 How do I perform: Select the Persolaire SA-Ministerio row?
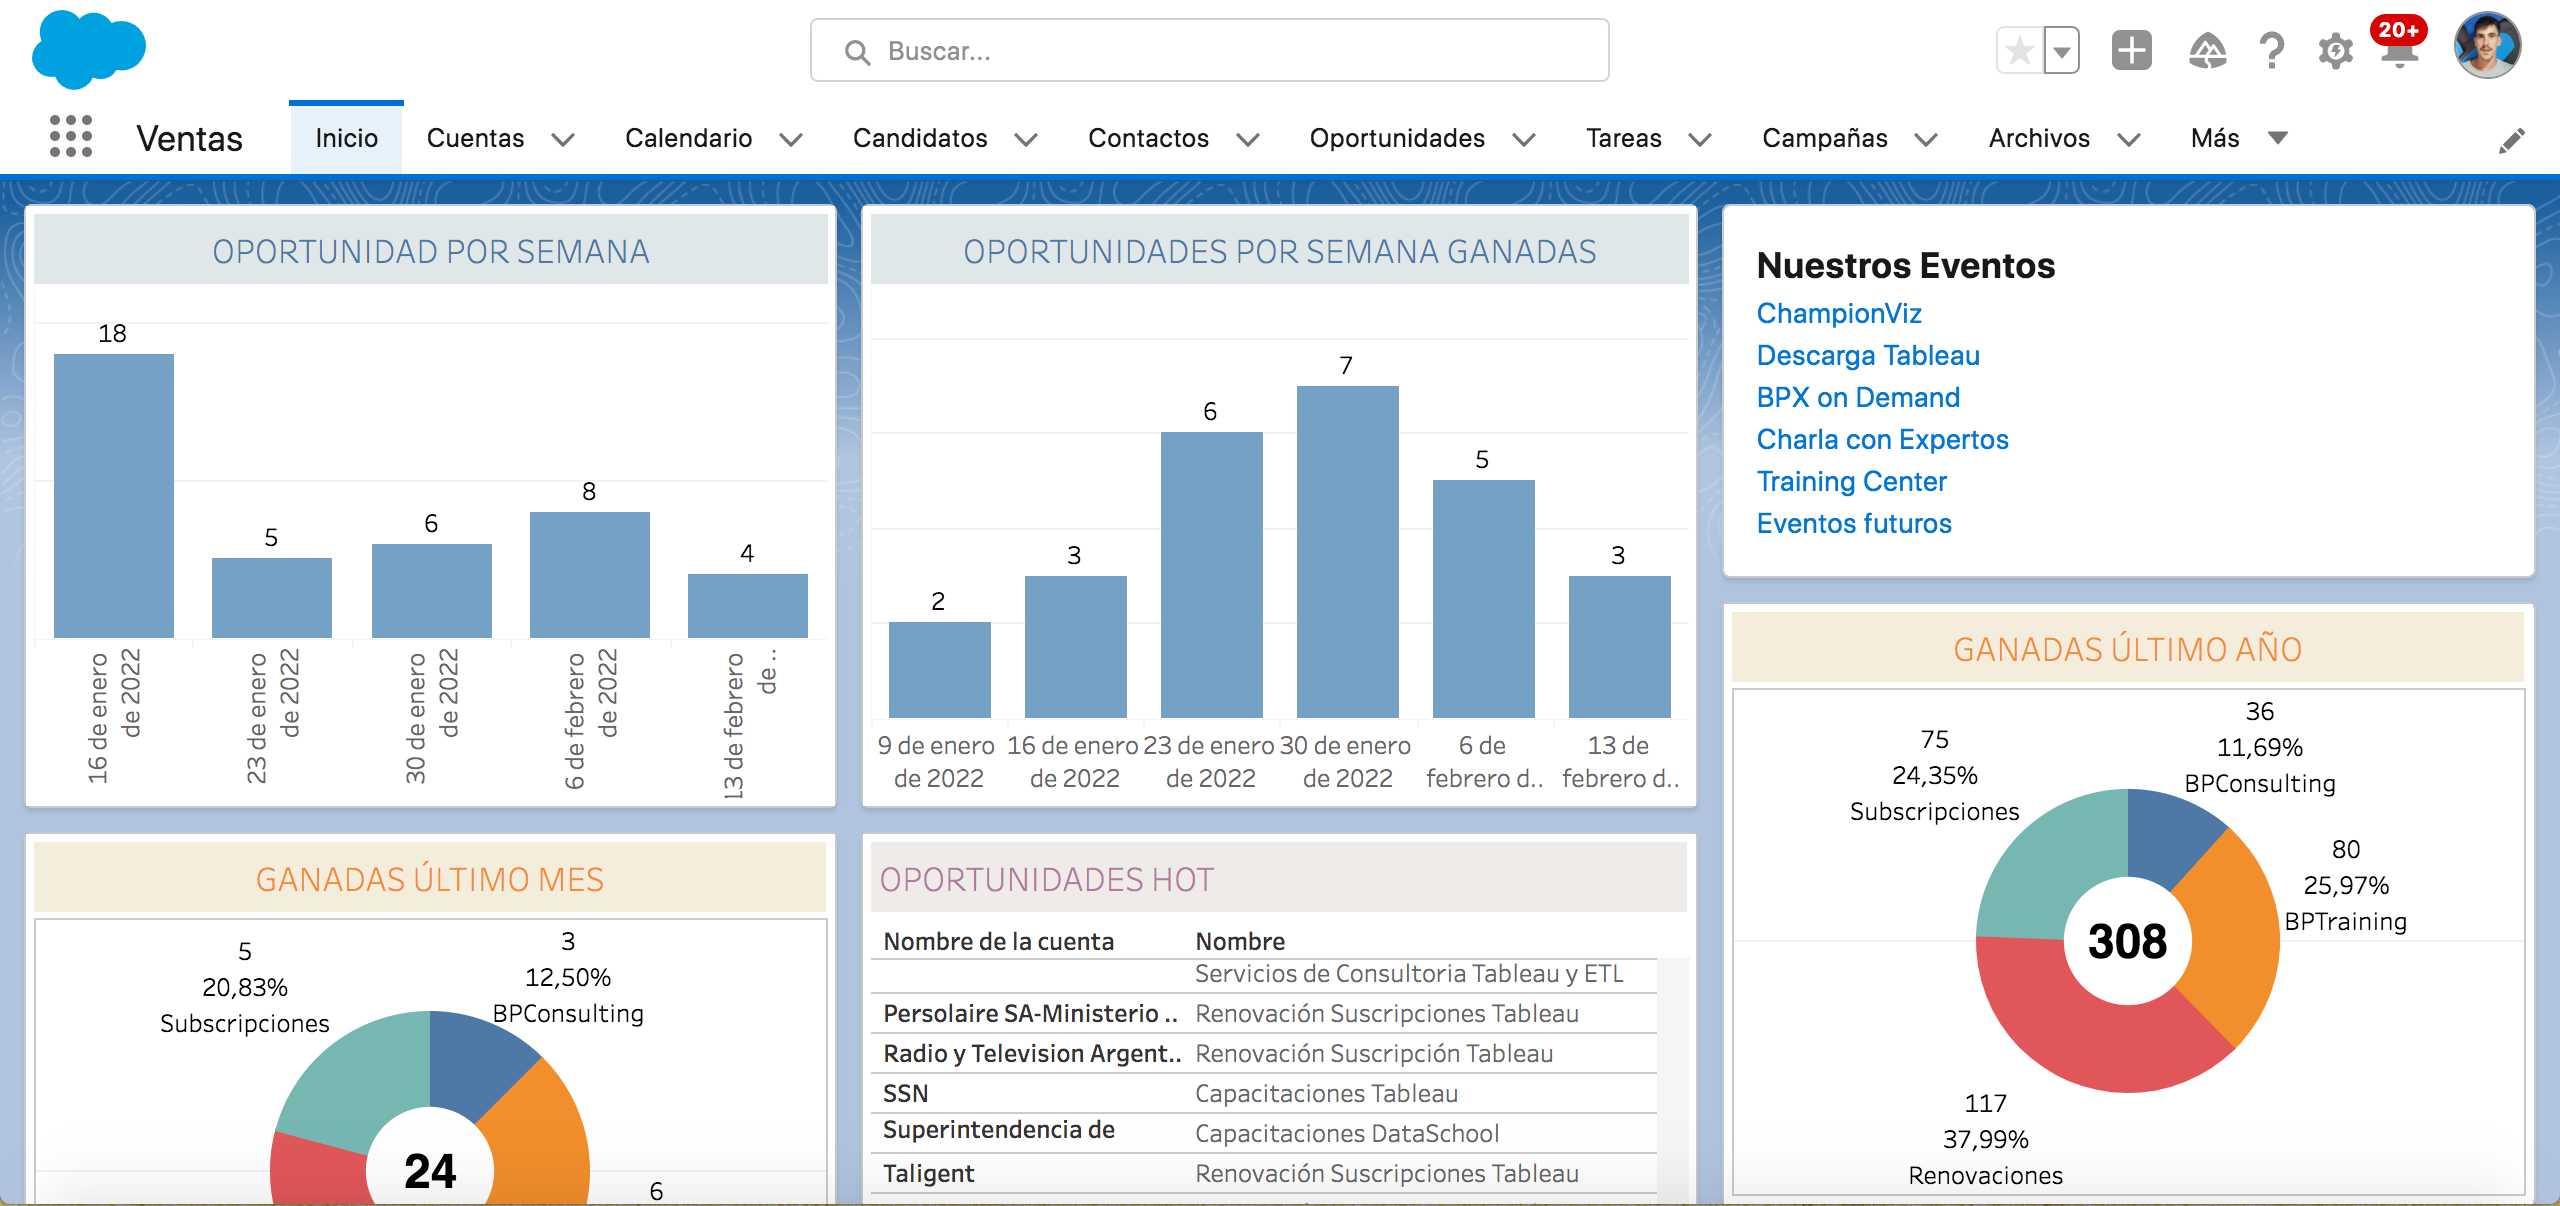coord(1264,1013)
